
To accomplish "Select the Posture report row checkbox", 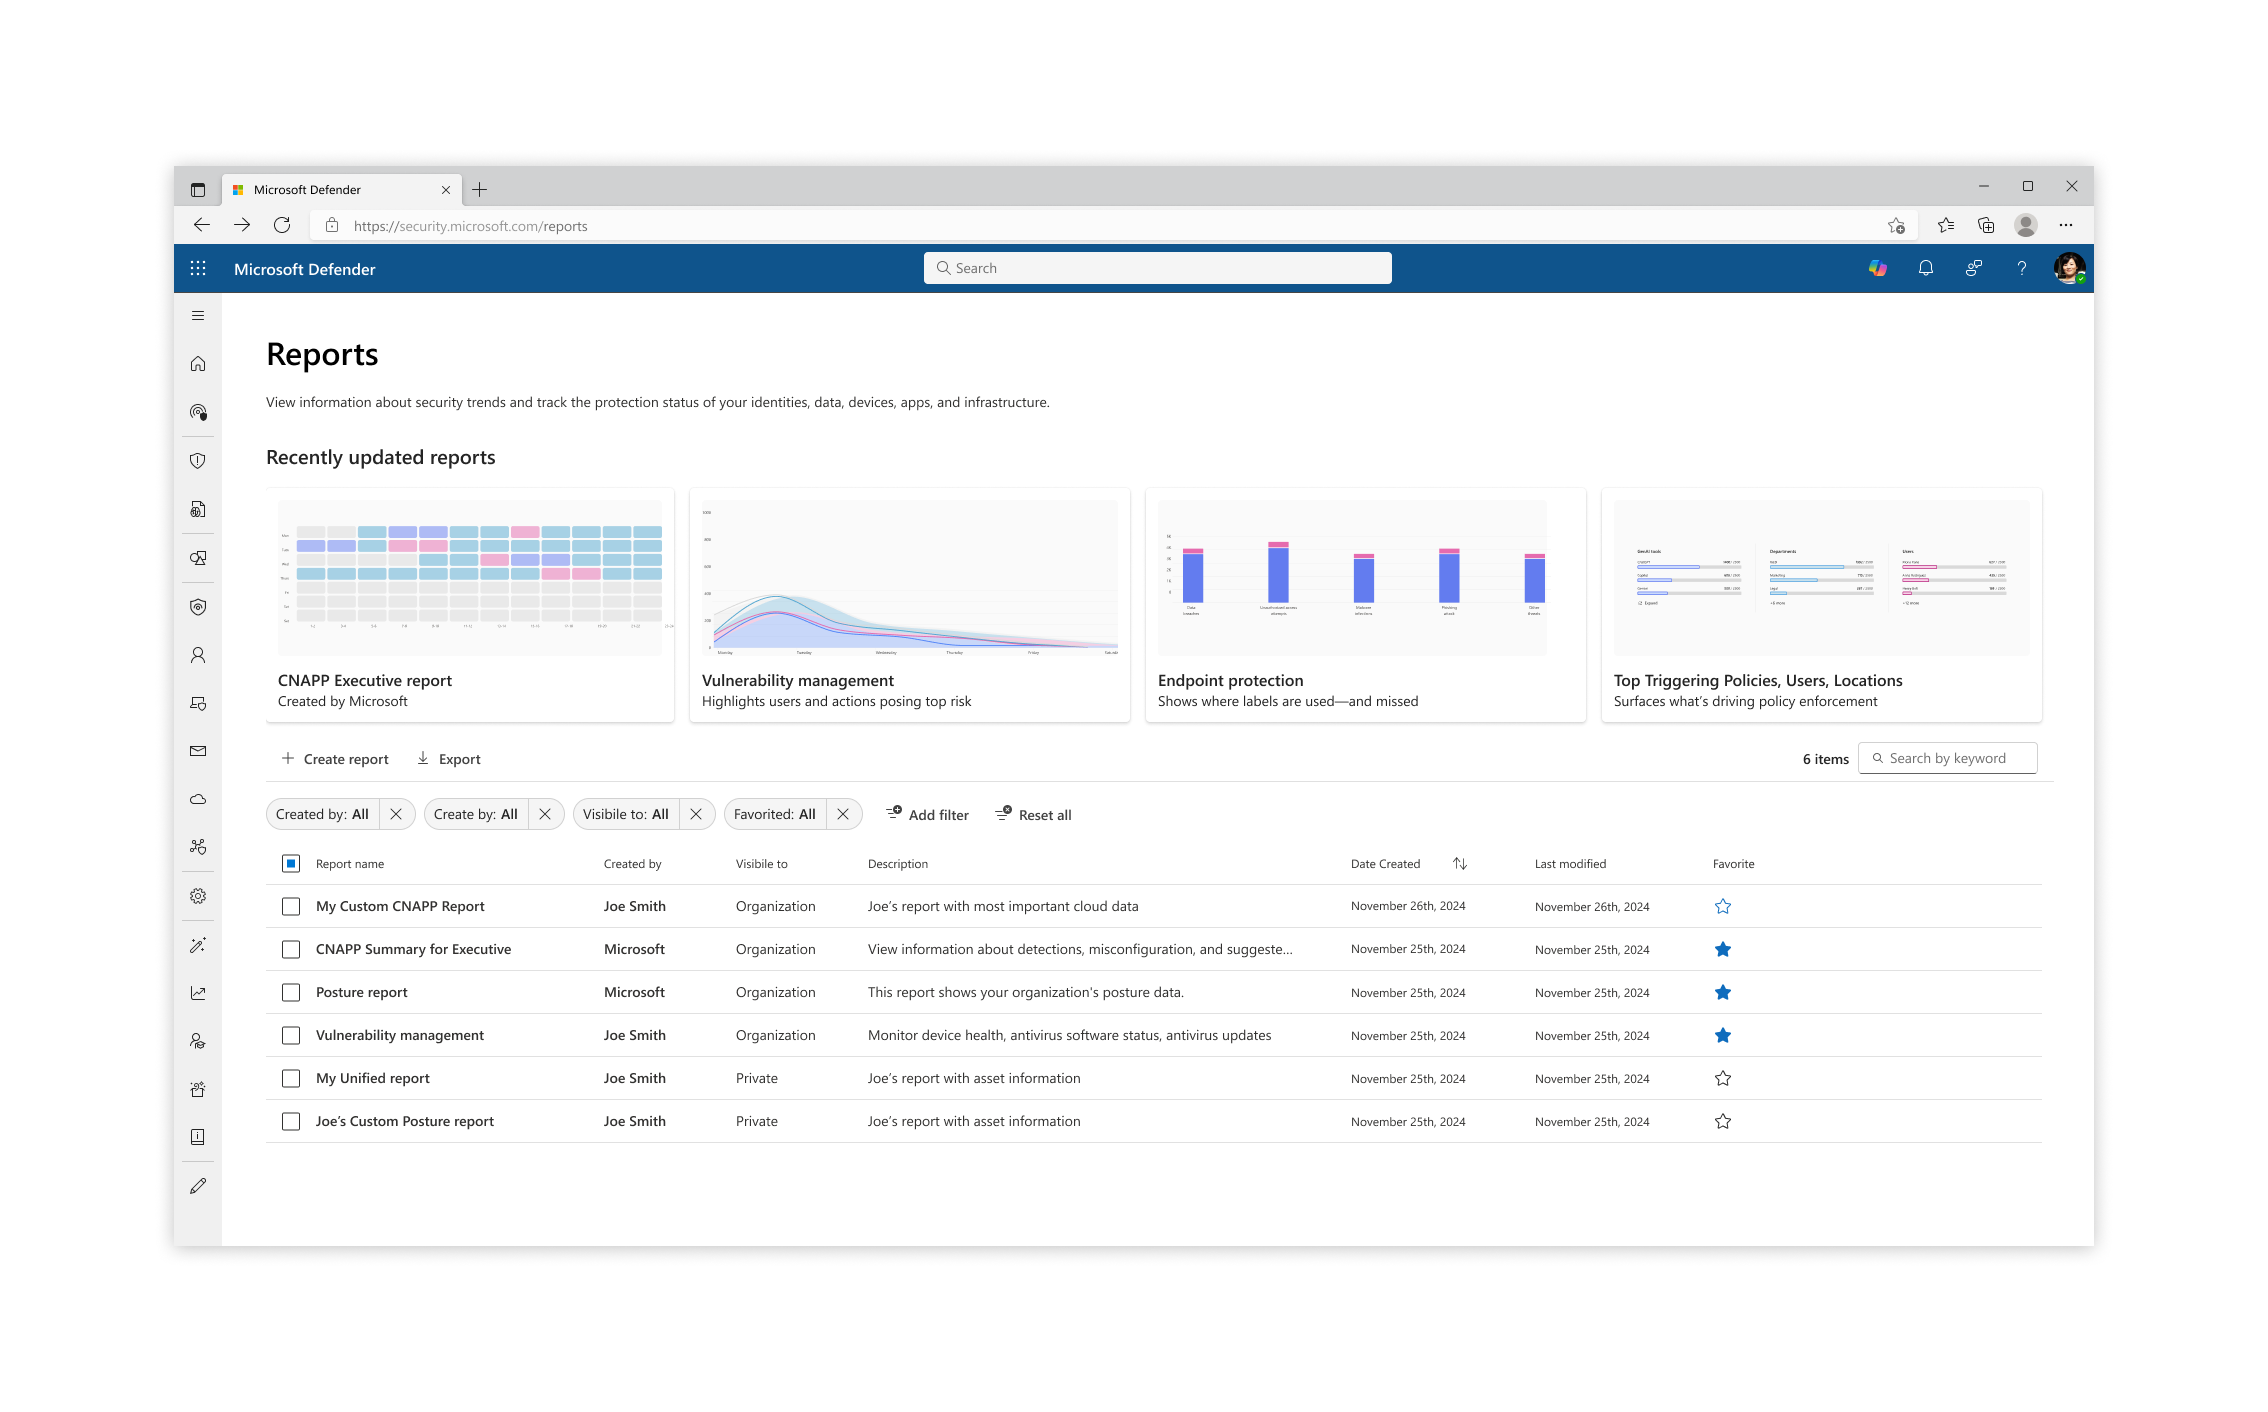I will [x=291, y=992].
